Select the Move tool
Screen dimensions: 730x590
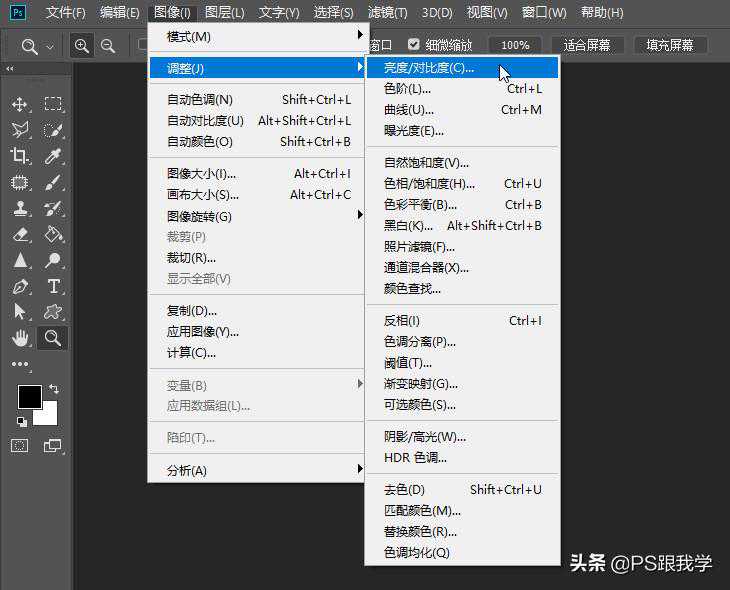click(x=20, y=104)
